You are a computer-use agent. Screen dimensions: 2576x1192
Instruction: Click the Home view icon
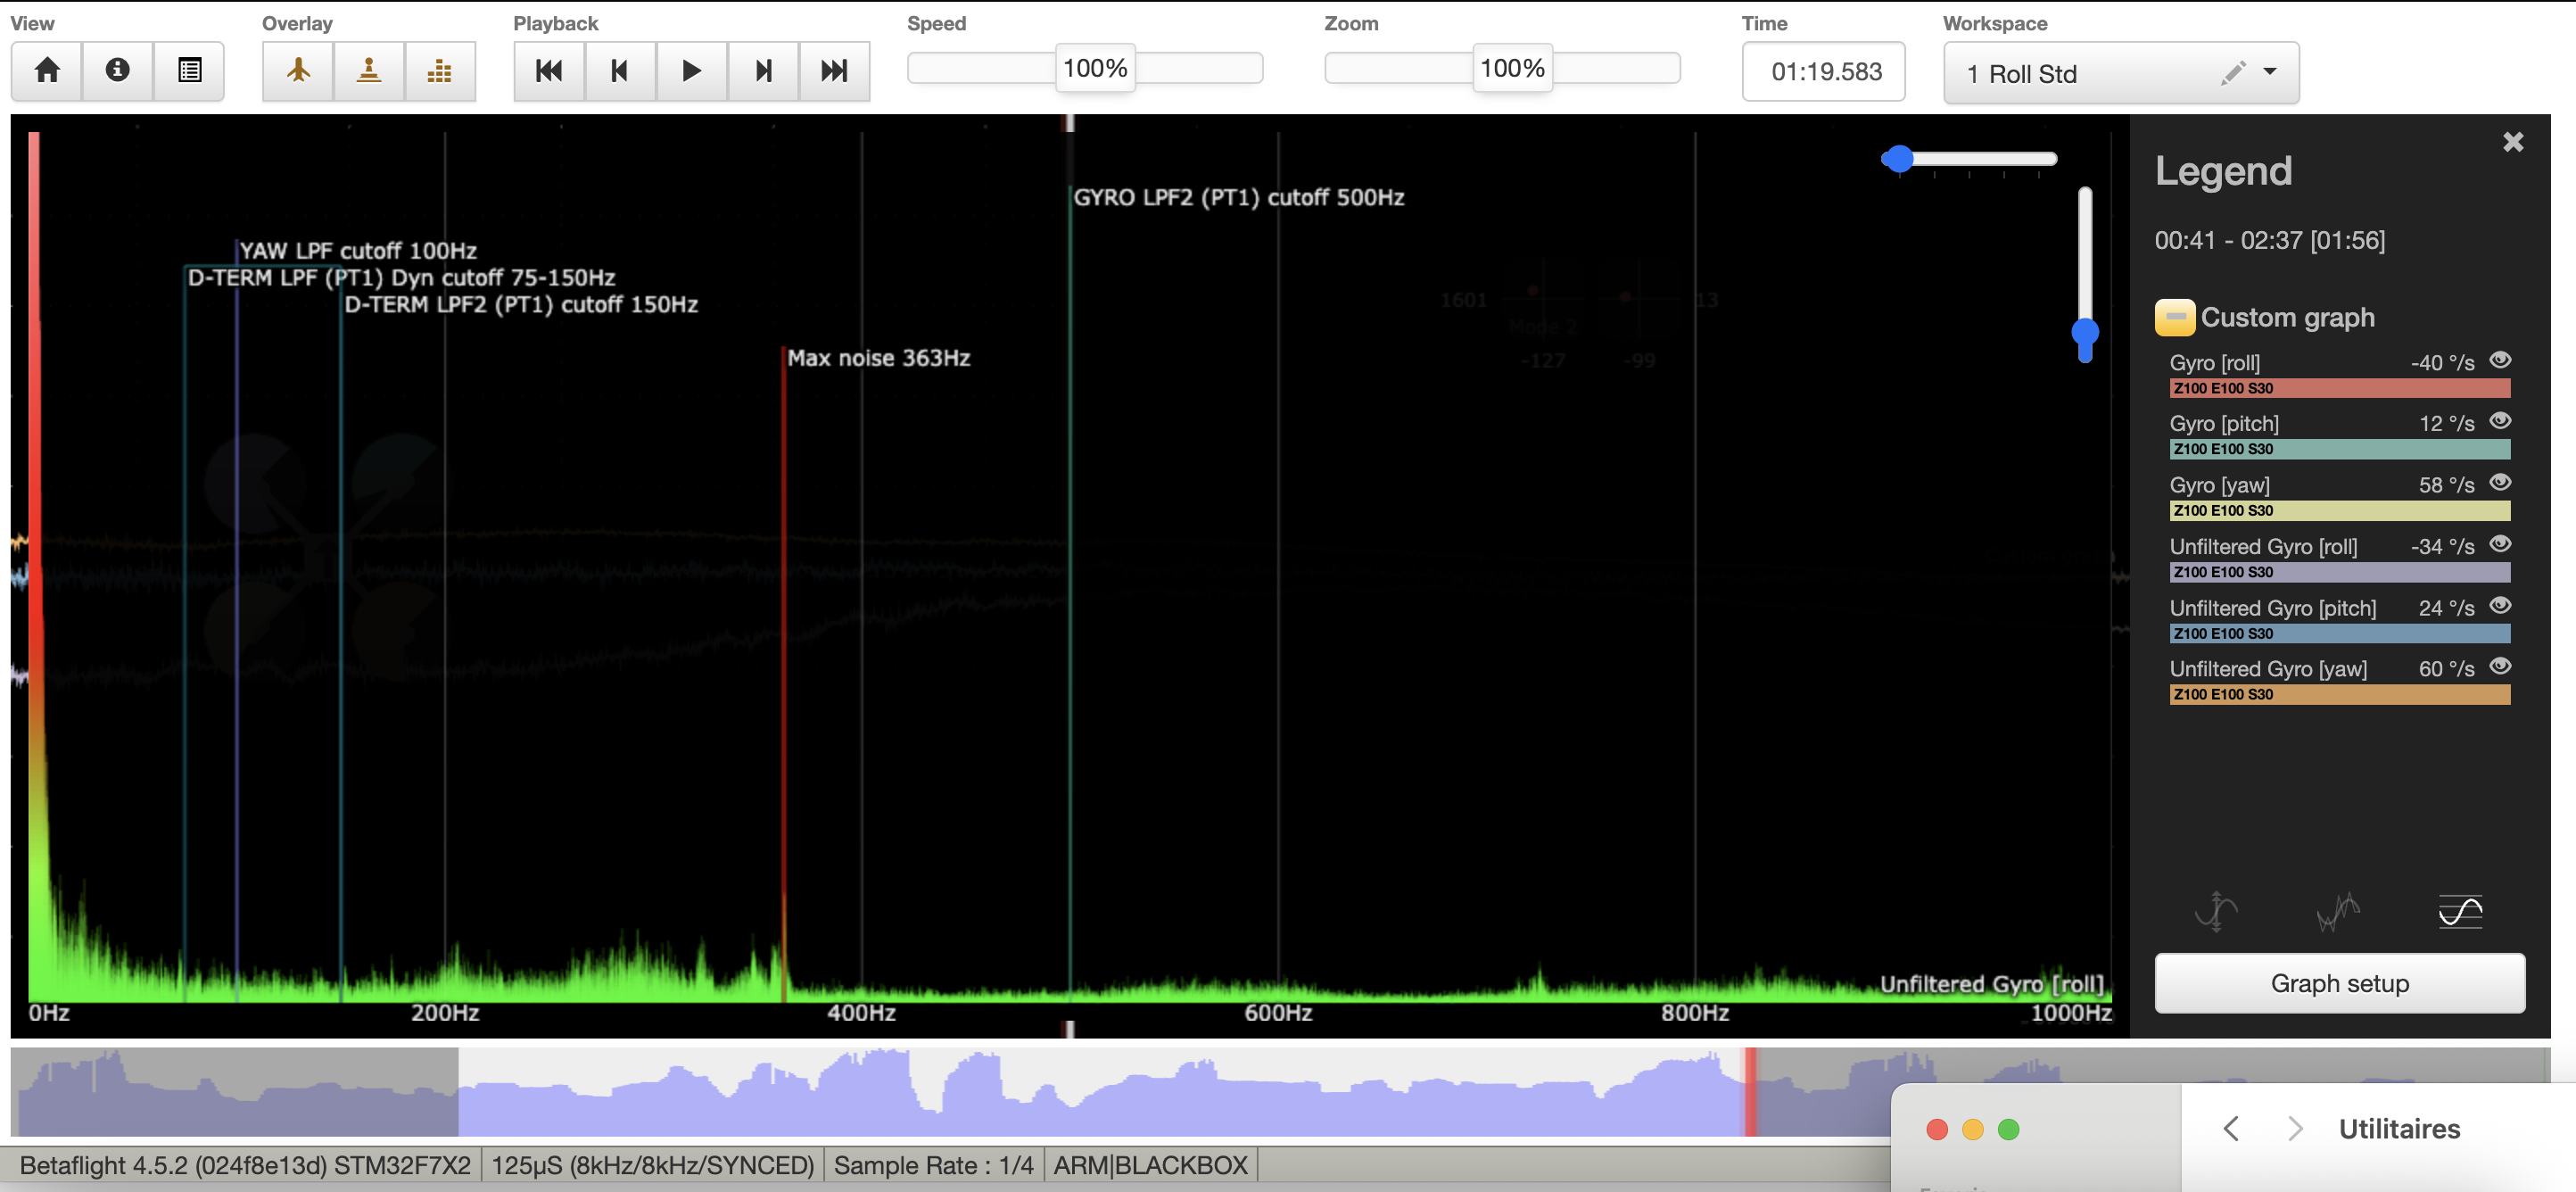pos(47,71)
